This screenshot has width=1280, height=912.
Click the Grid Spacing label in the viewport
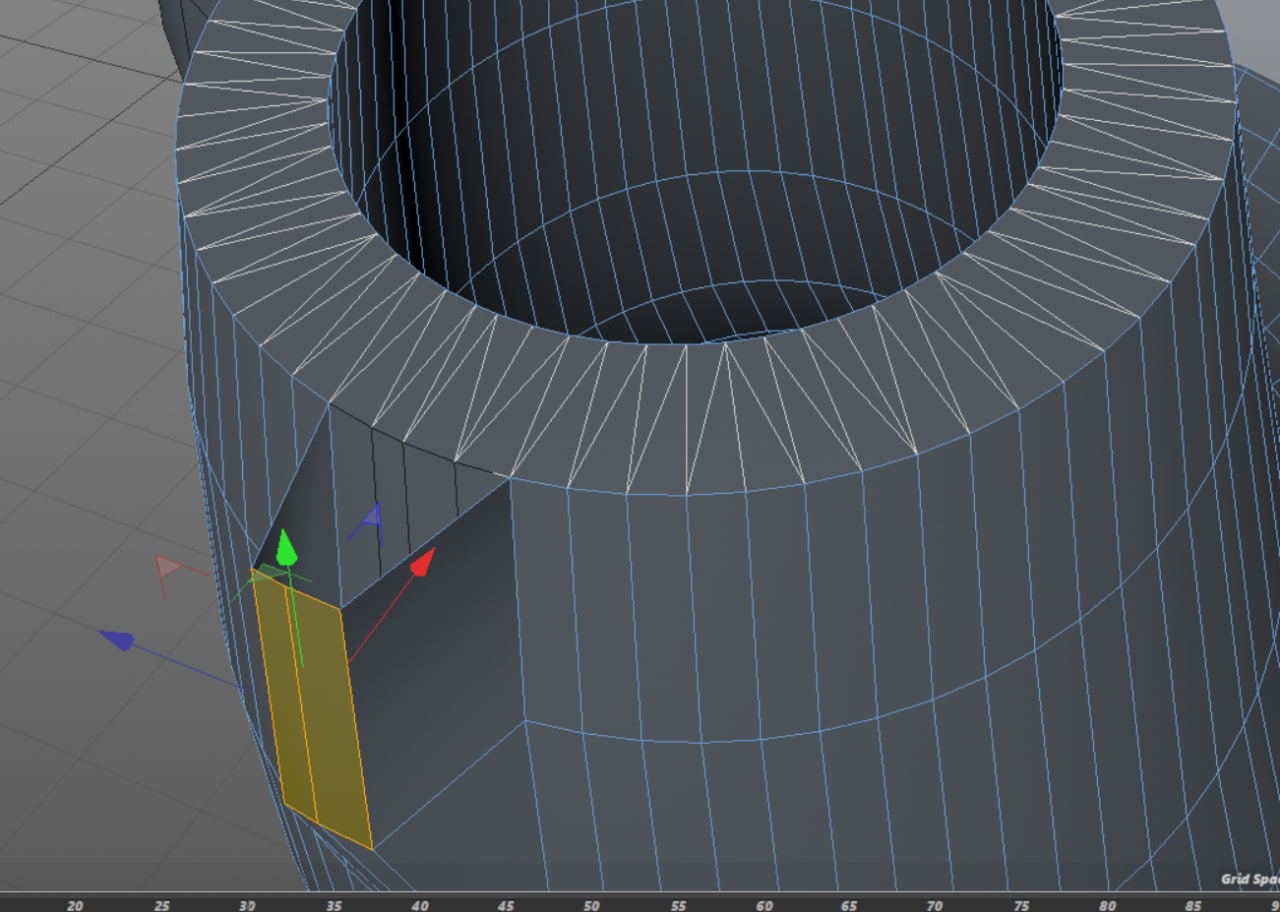coord(1250,879)
